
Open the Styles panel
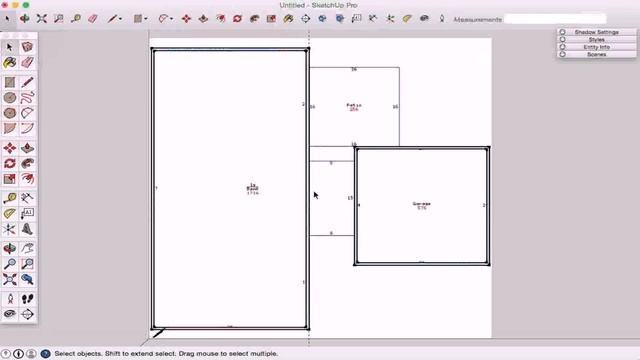[x=596, y=40]
